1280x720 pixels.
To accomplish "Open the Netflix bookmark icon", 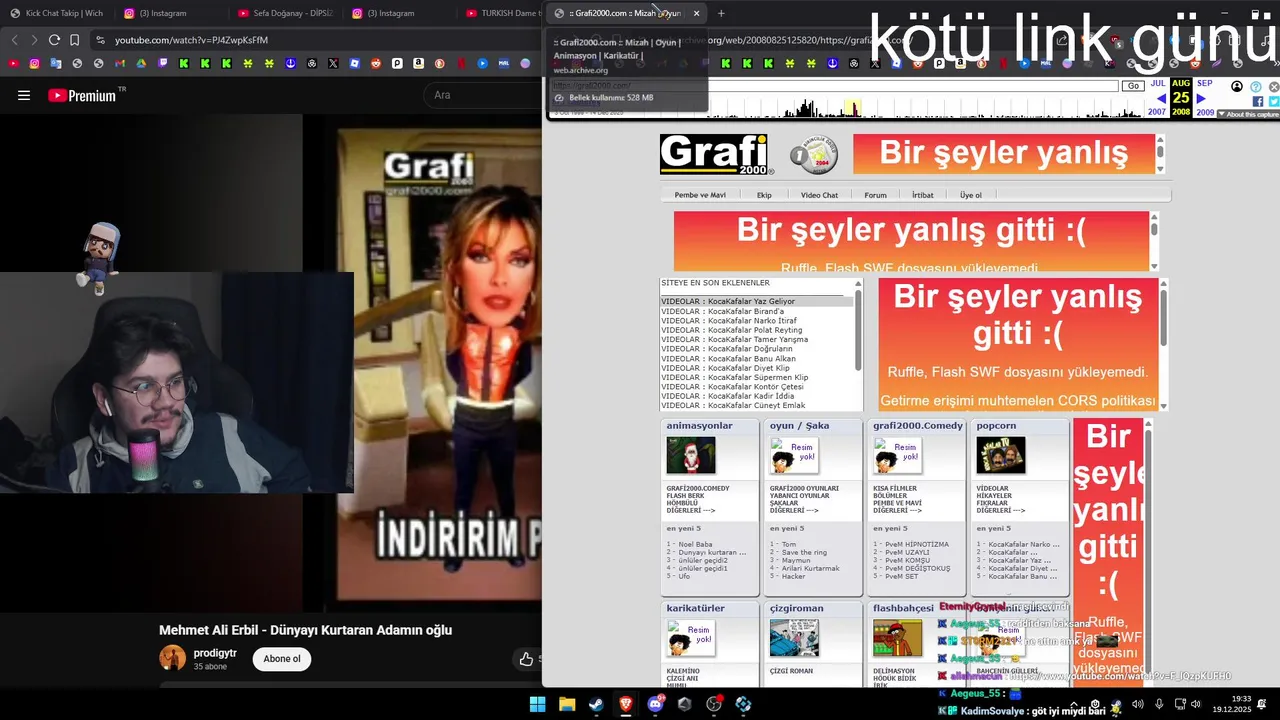I will [x=461, y=63].
